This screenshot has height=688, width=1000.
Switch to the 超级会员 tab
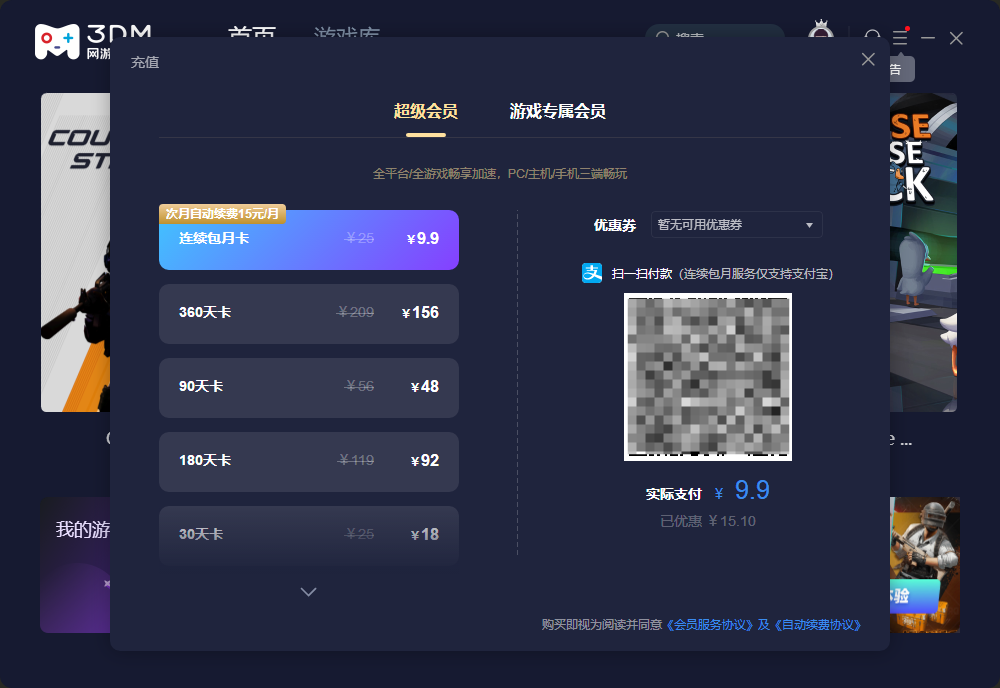(425, 111)
